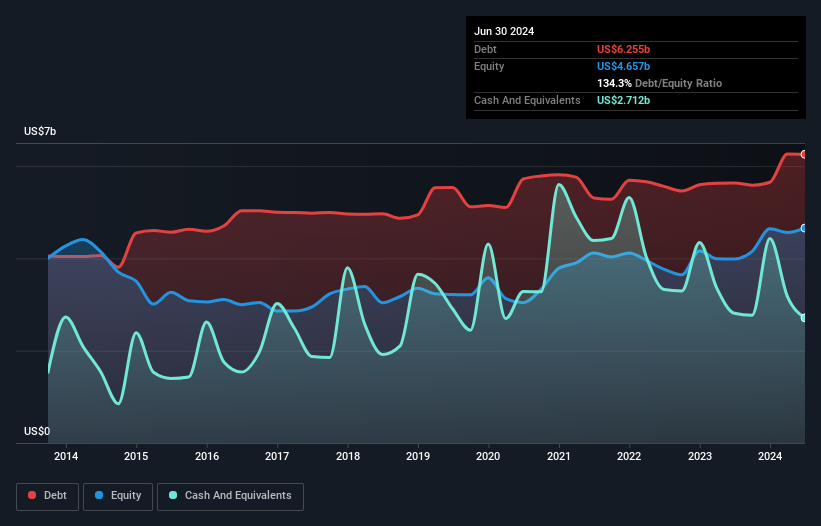821x526 pixels.
Task: Select the red Debt endpoint marker
Action: click(x=804, y=154)
